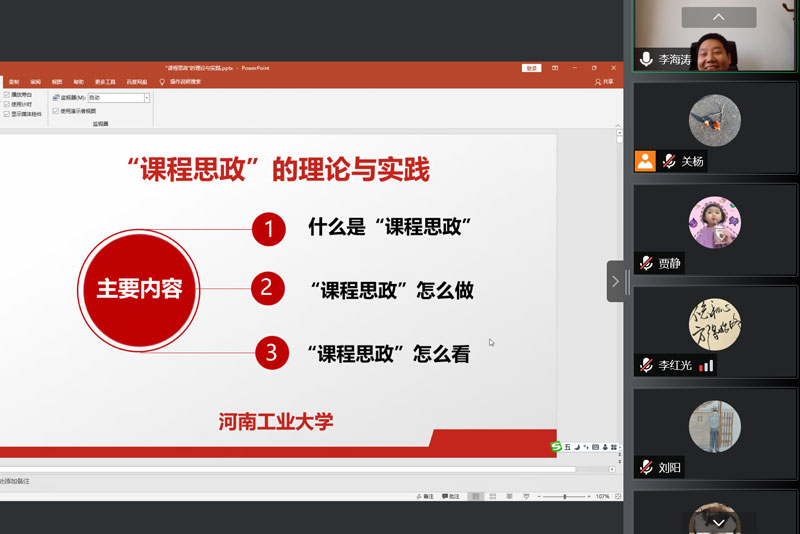Click red 主要内容 circle
Image resolution: width=800 pixels, height=534 pixels.
[x=139, y=290]
